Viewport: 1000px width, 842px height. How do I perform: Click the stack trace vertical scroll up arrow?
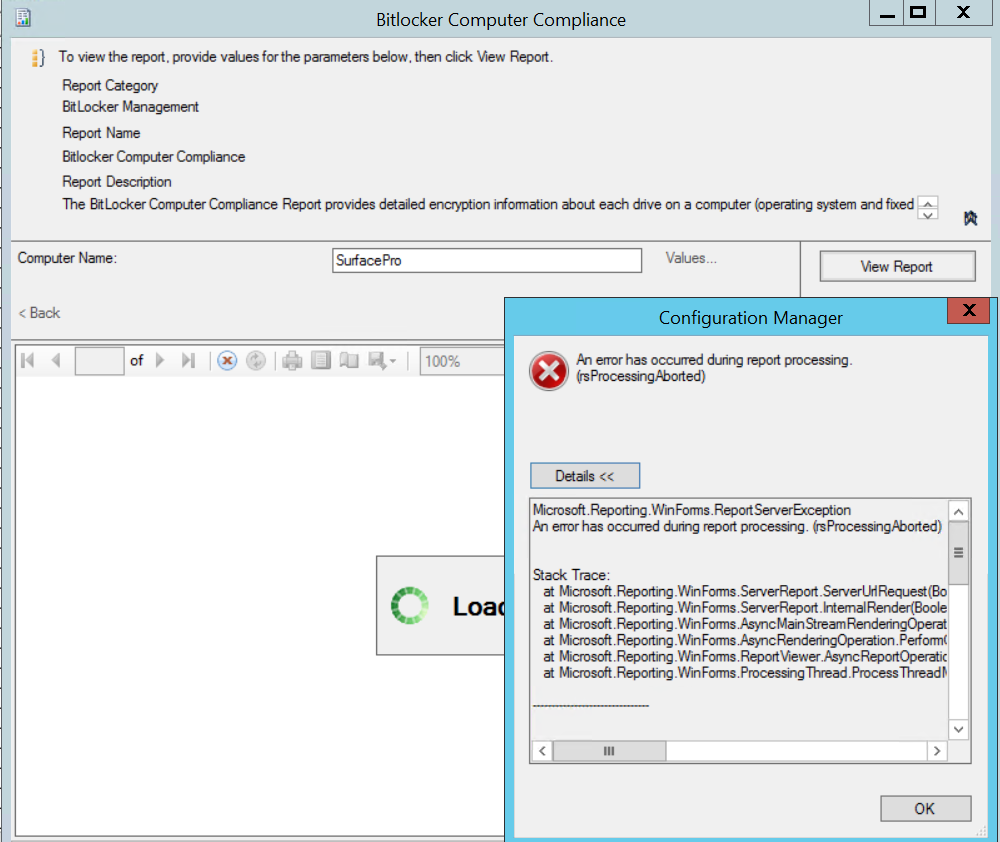tap(959, 512)
